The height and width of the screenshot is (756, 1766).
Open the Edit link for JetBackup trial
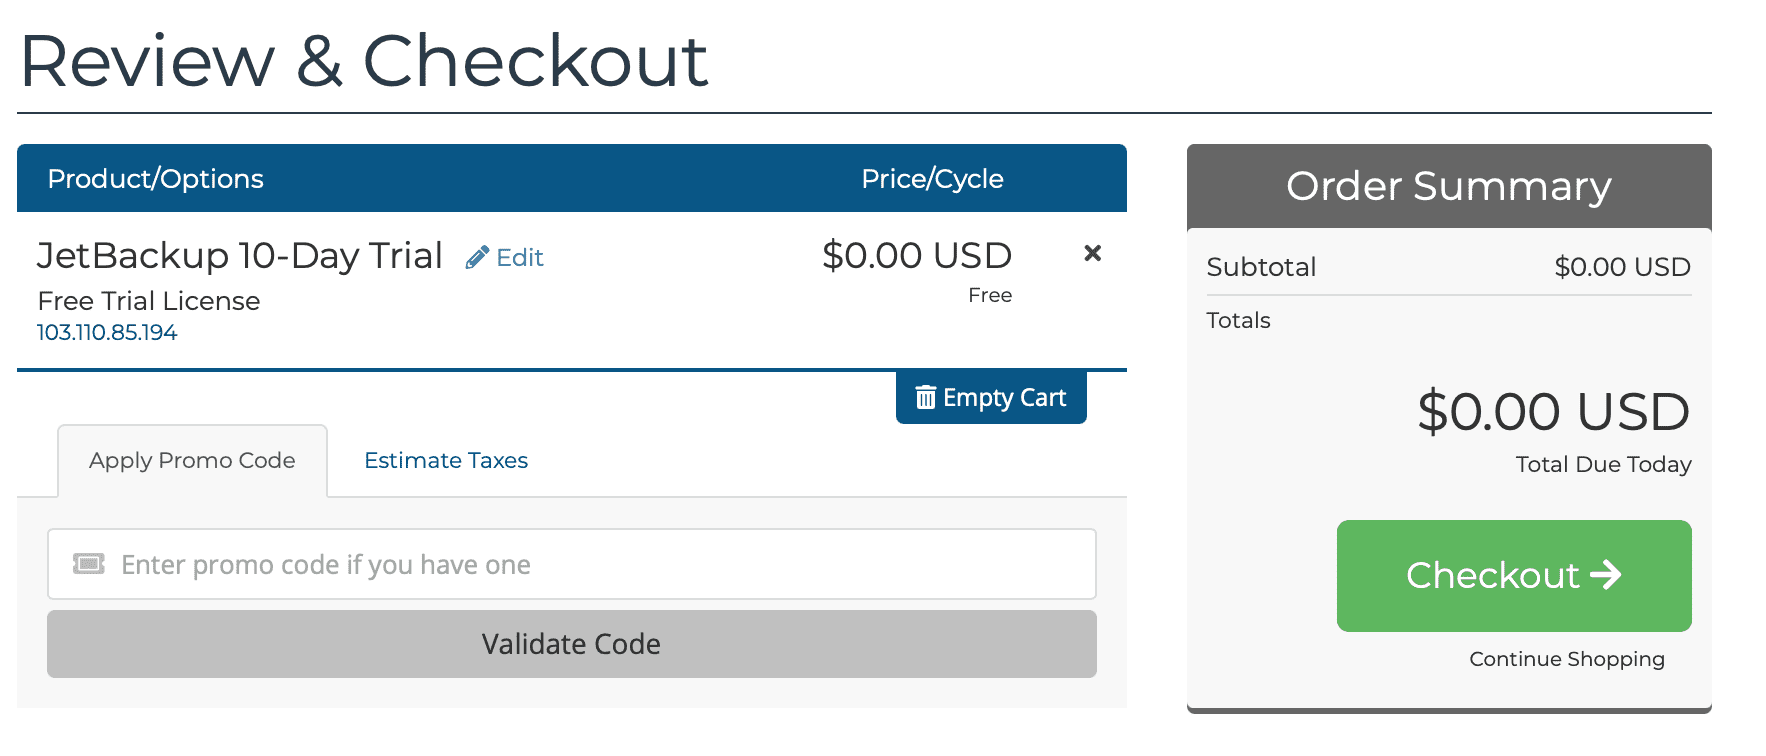(519, 258)
